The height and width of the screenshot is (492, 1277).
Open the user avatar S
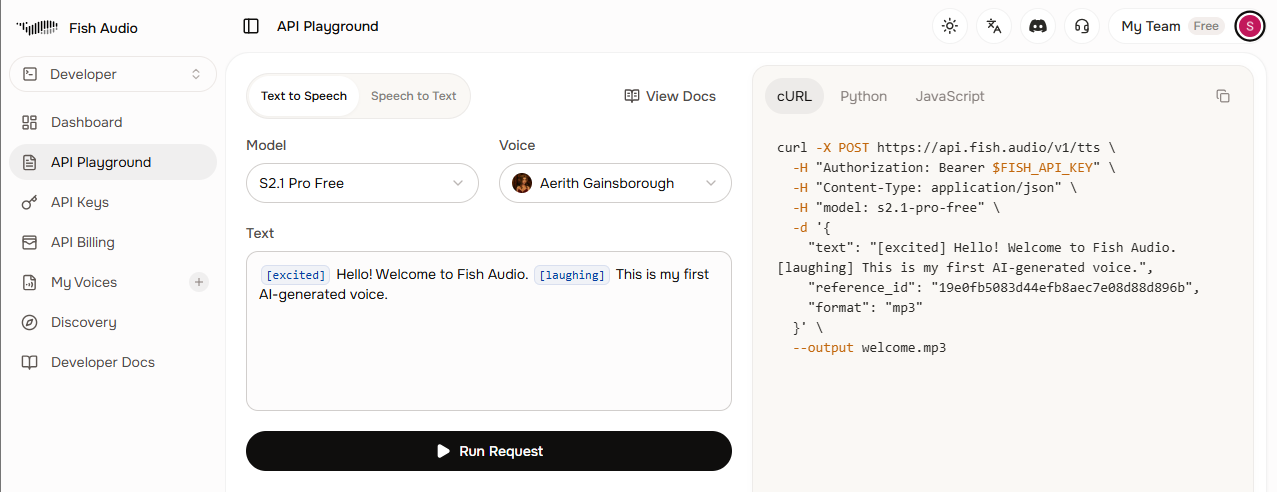coord(1249,26)
